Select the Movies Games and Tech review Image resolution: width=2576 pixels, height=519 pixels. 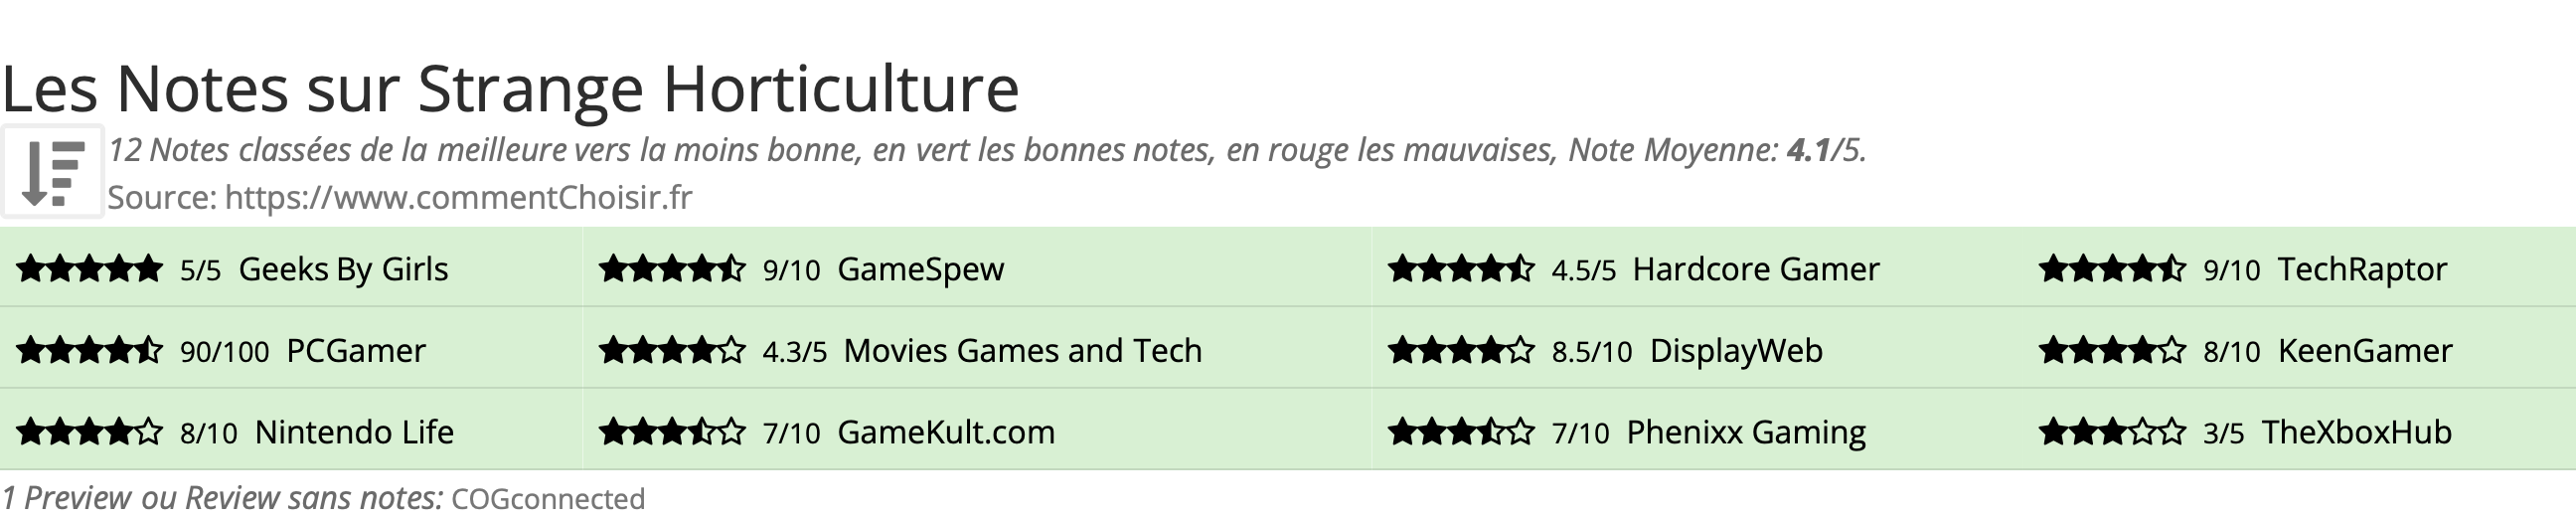(1022, 351)
